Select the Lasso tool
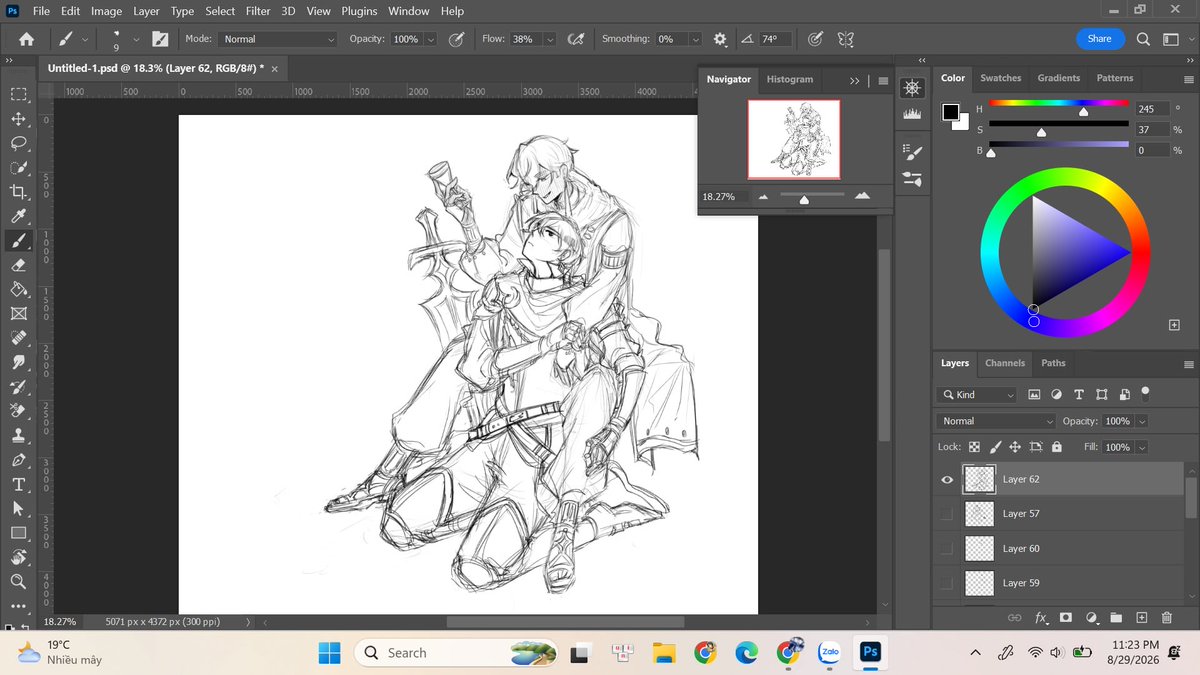Image resolution: width=1200 pixels, height=675 pixels. pyautogui.click(x=18, y=143)
